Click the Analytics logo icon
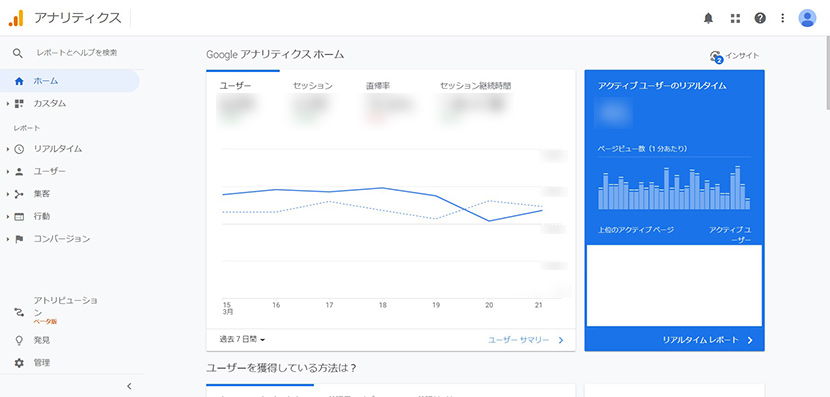 pyautogui.click(x=16, y=18)
